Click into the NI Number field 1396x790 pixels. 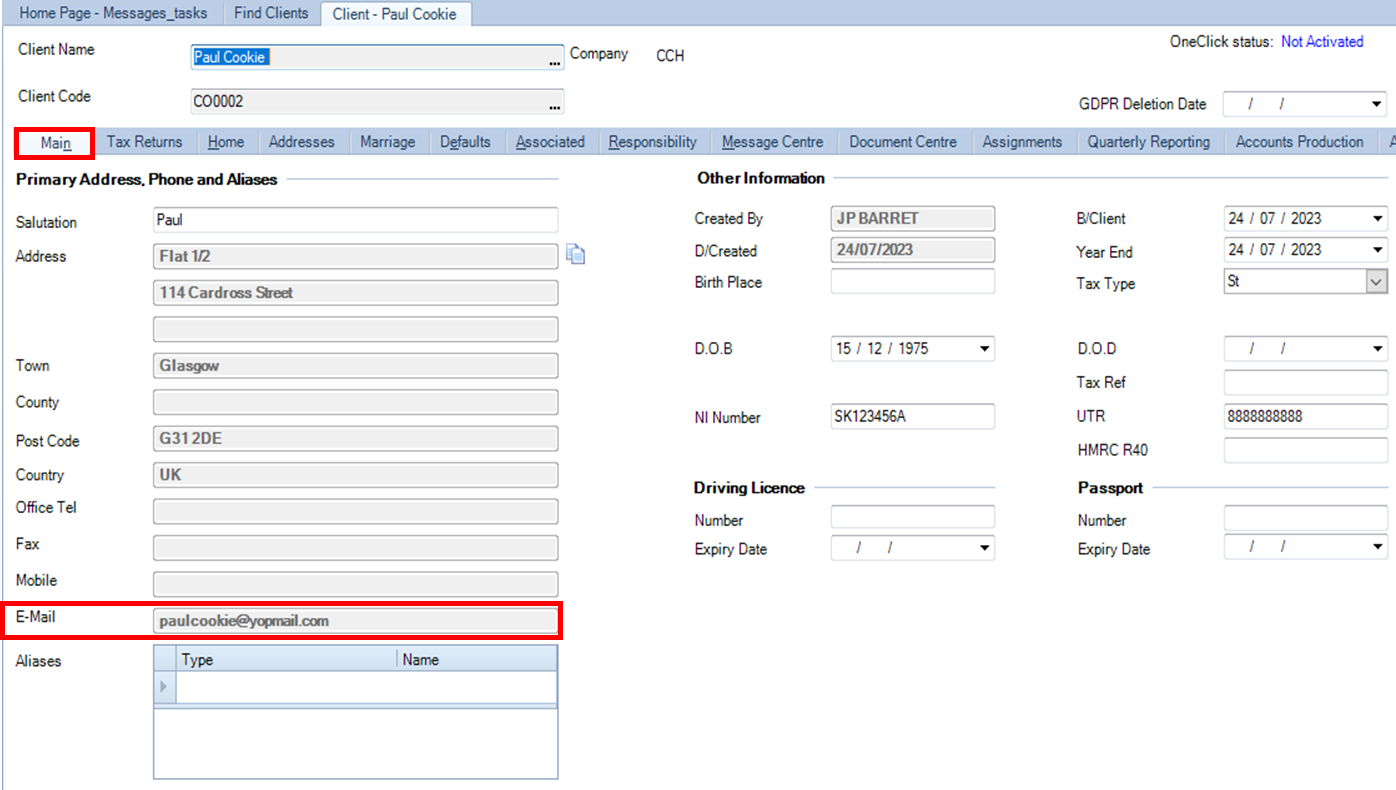click(913, 416)
